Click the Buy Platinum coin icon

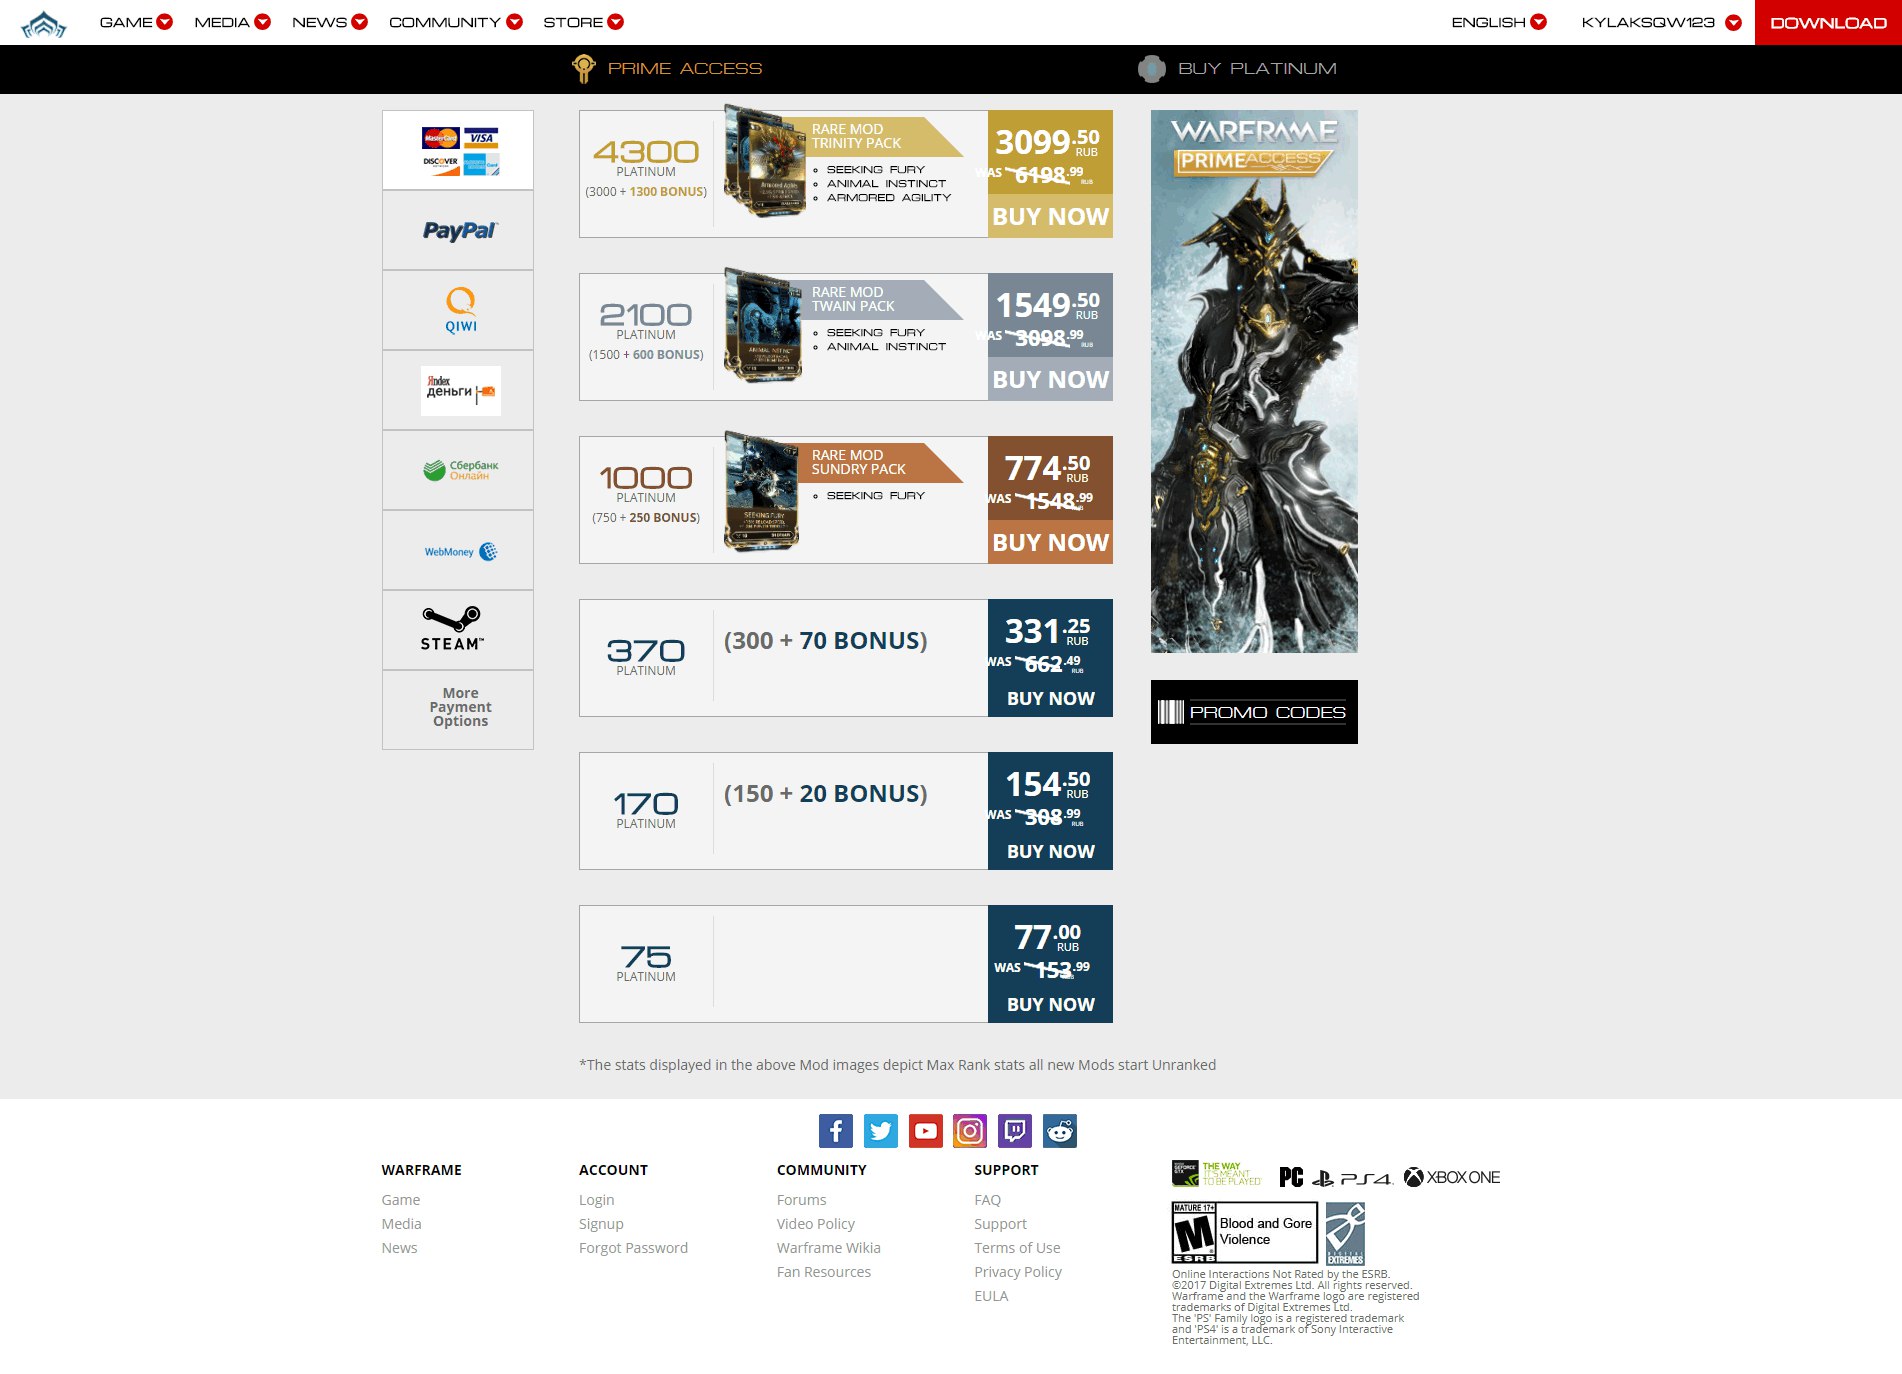1152,69
